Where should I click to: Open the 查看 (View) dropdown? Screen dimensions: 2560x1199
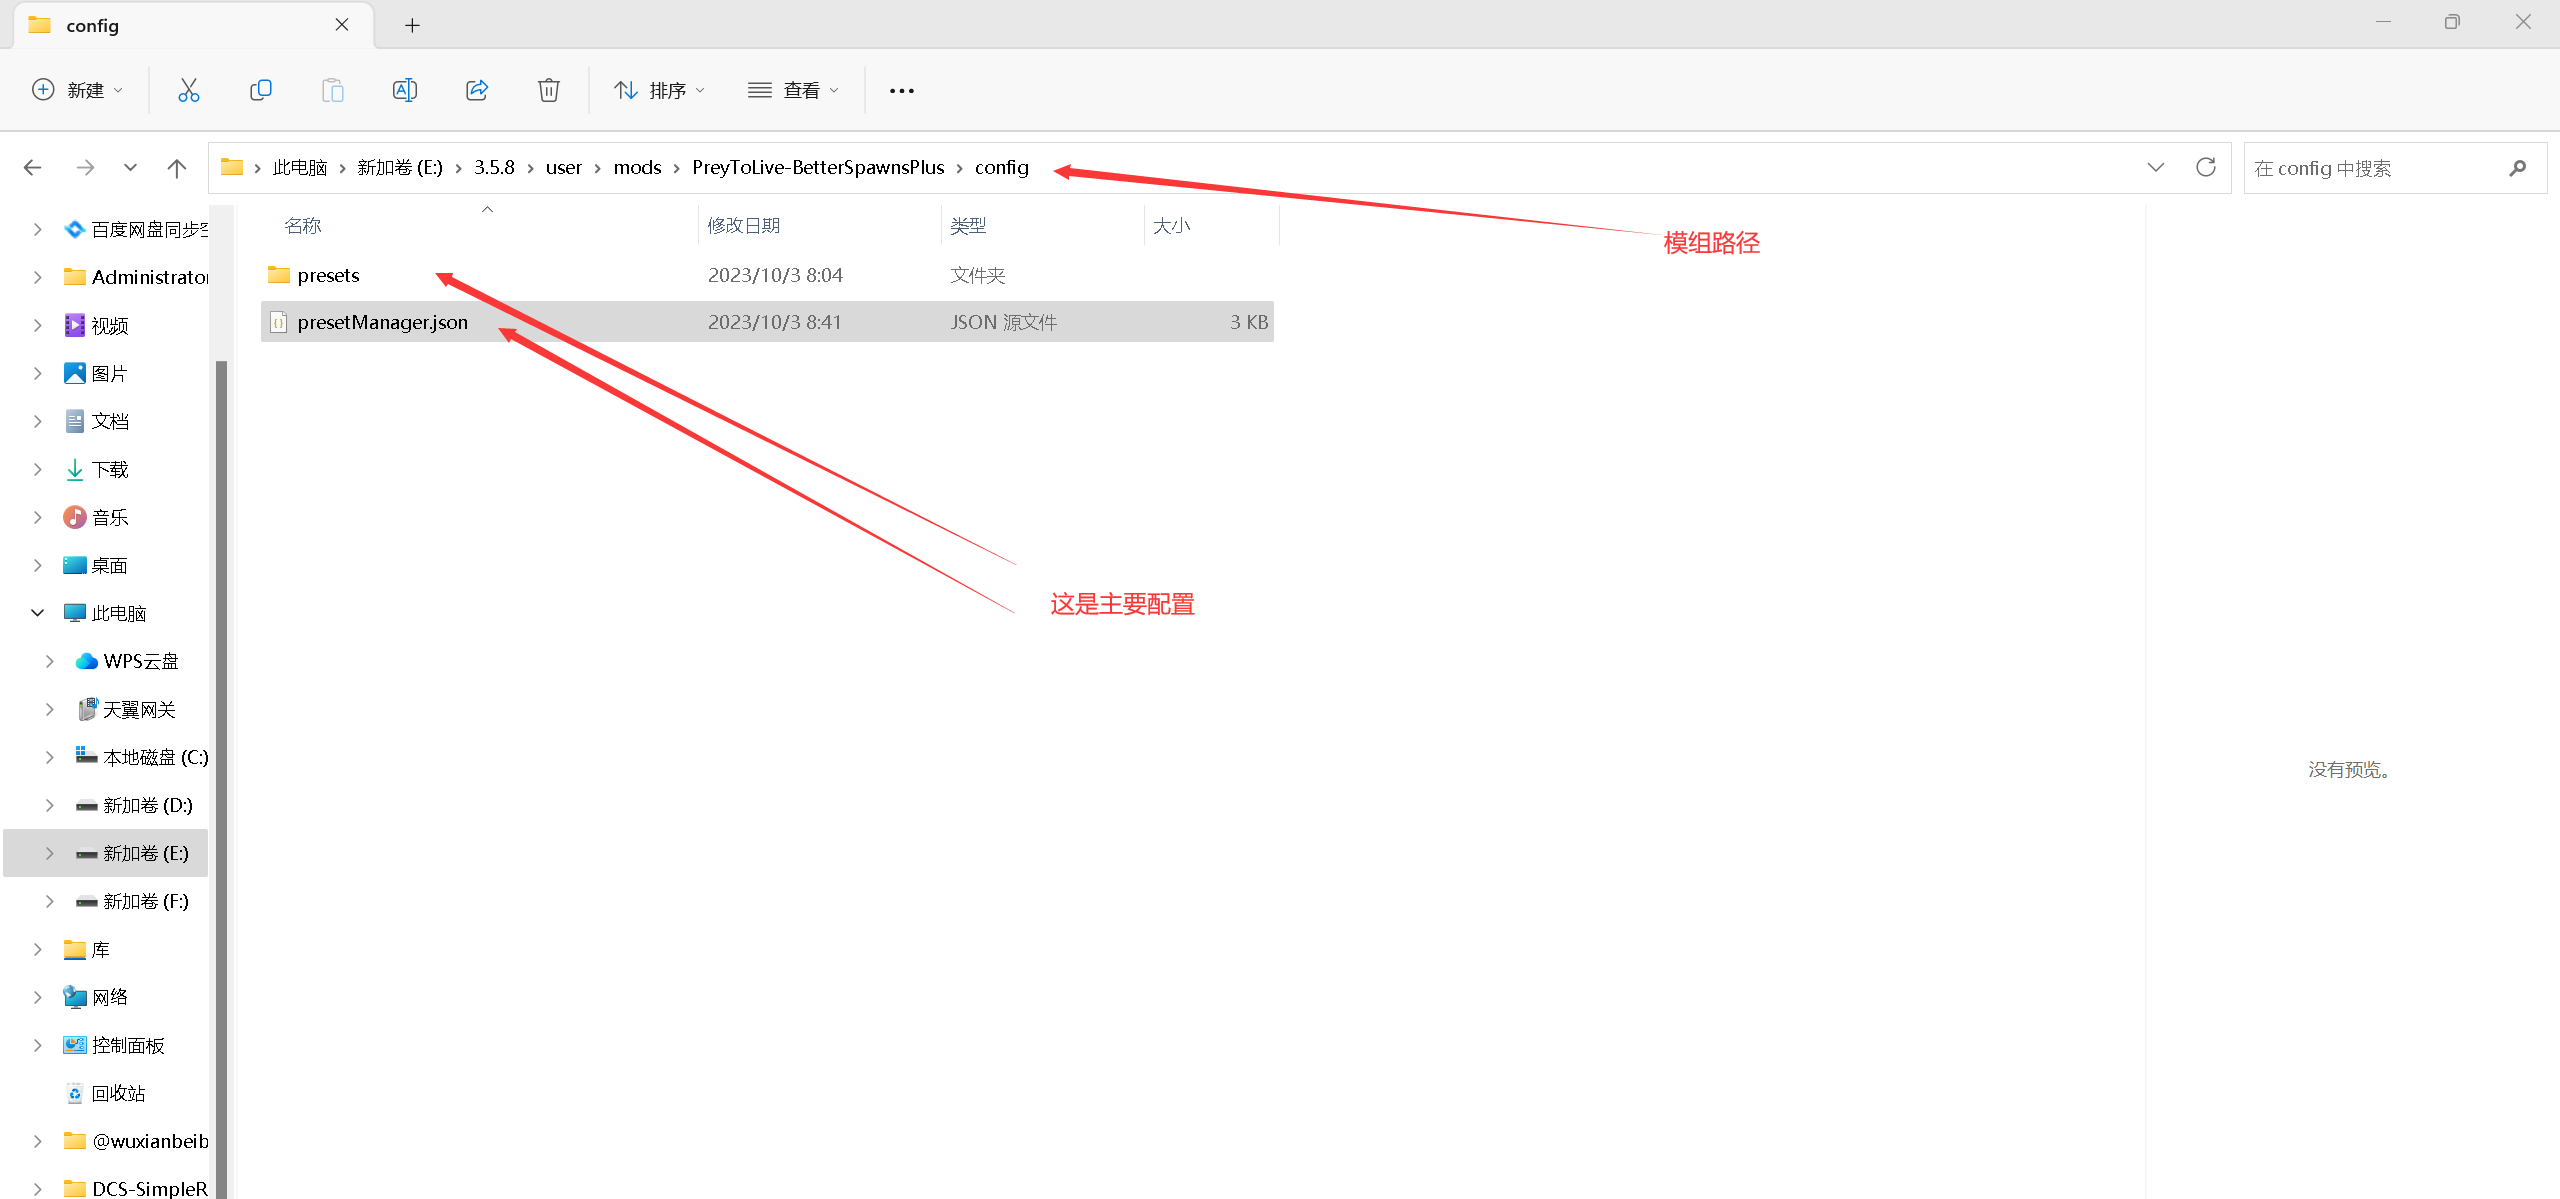coord(793,90)
